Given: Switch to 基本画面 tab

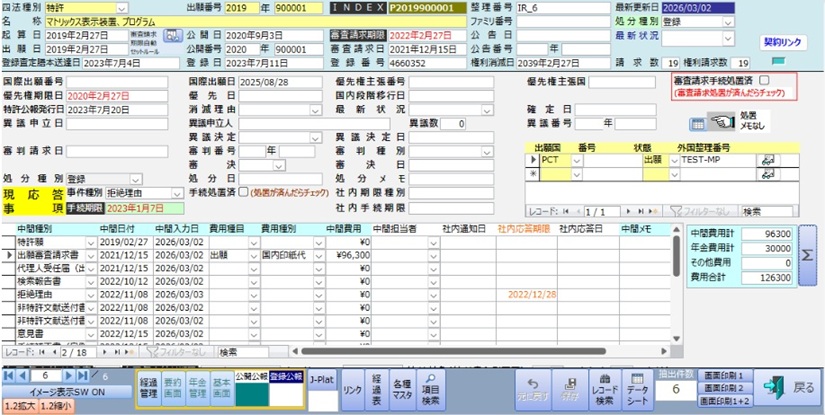Looking at the screenshot, I should pyautogui.click(x=222, y=389).
